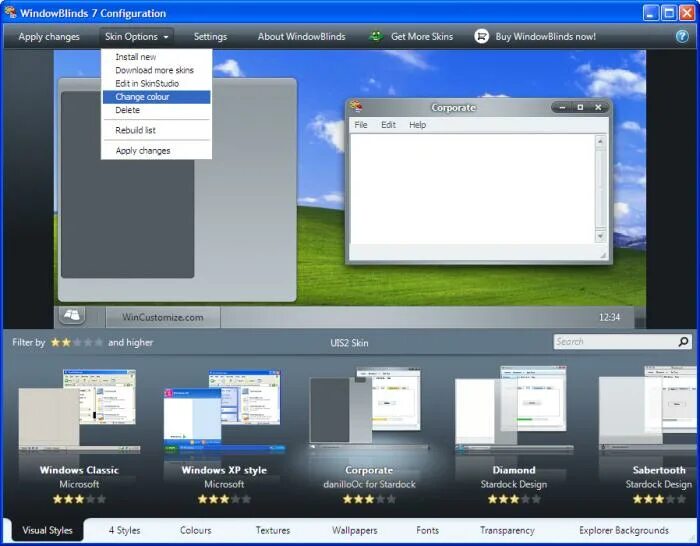Open About WindowBlinds
The width and height of the screenshot is (700, 546).
[x=301, y=37]
